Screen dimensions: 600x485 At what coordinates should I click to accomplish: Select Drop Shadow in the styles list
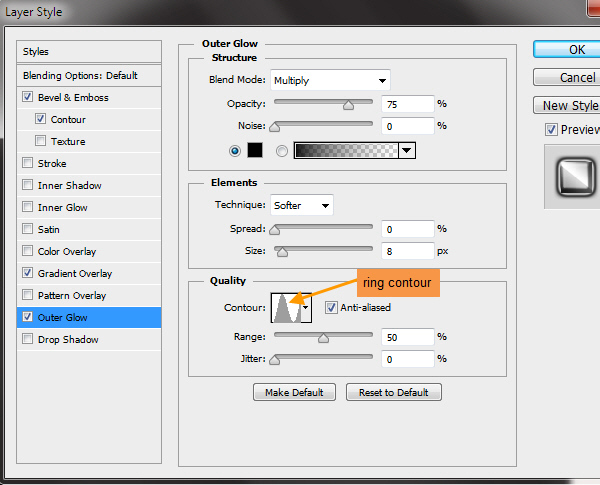[x=67, y=339]
